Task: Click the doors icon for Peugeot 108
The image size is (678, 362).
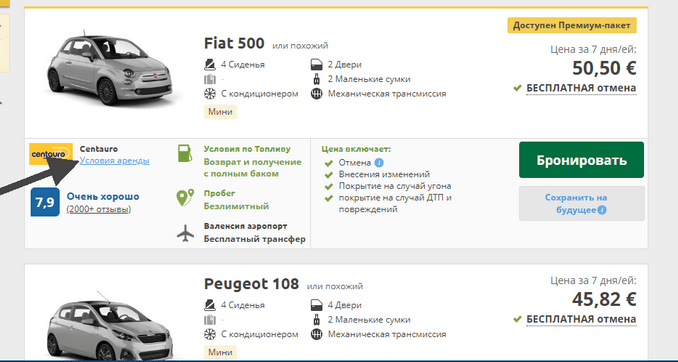Action: pos(317,305)
